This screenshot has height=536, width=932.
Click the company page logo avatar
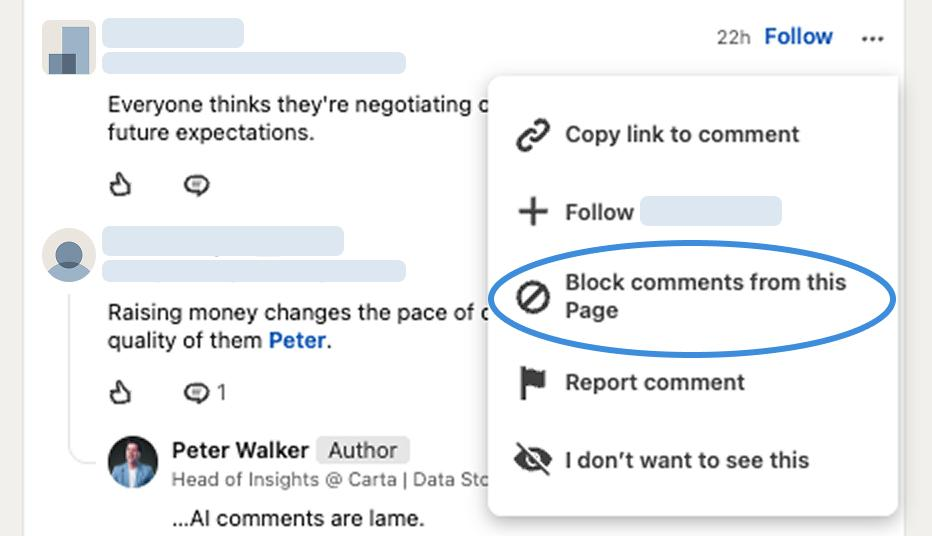click(x=69, y=47)
